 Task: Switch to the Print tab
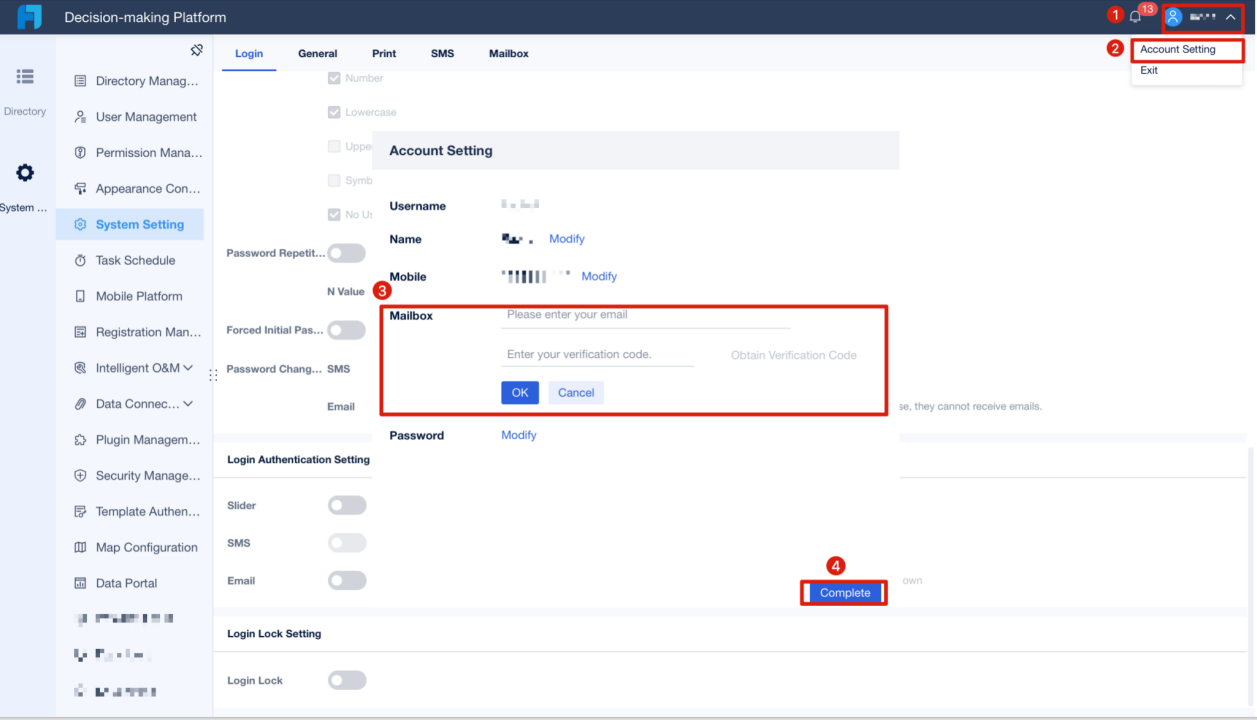pos(384,53)
